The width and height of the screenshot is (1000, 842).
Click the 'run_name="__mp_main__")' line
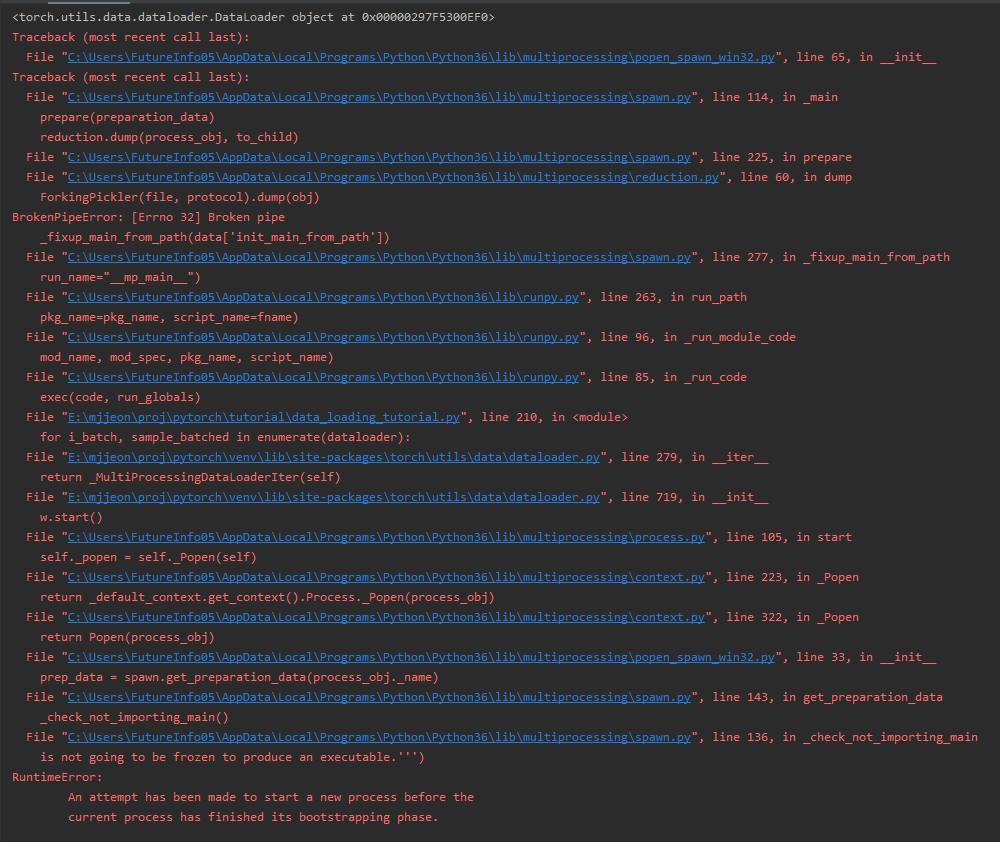pyautogui.click(x=120, y=277)
